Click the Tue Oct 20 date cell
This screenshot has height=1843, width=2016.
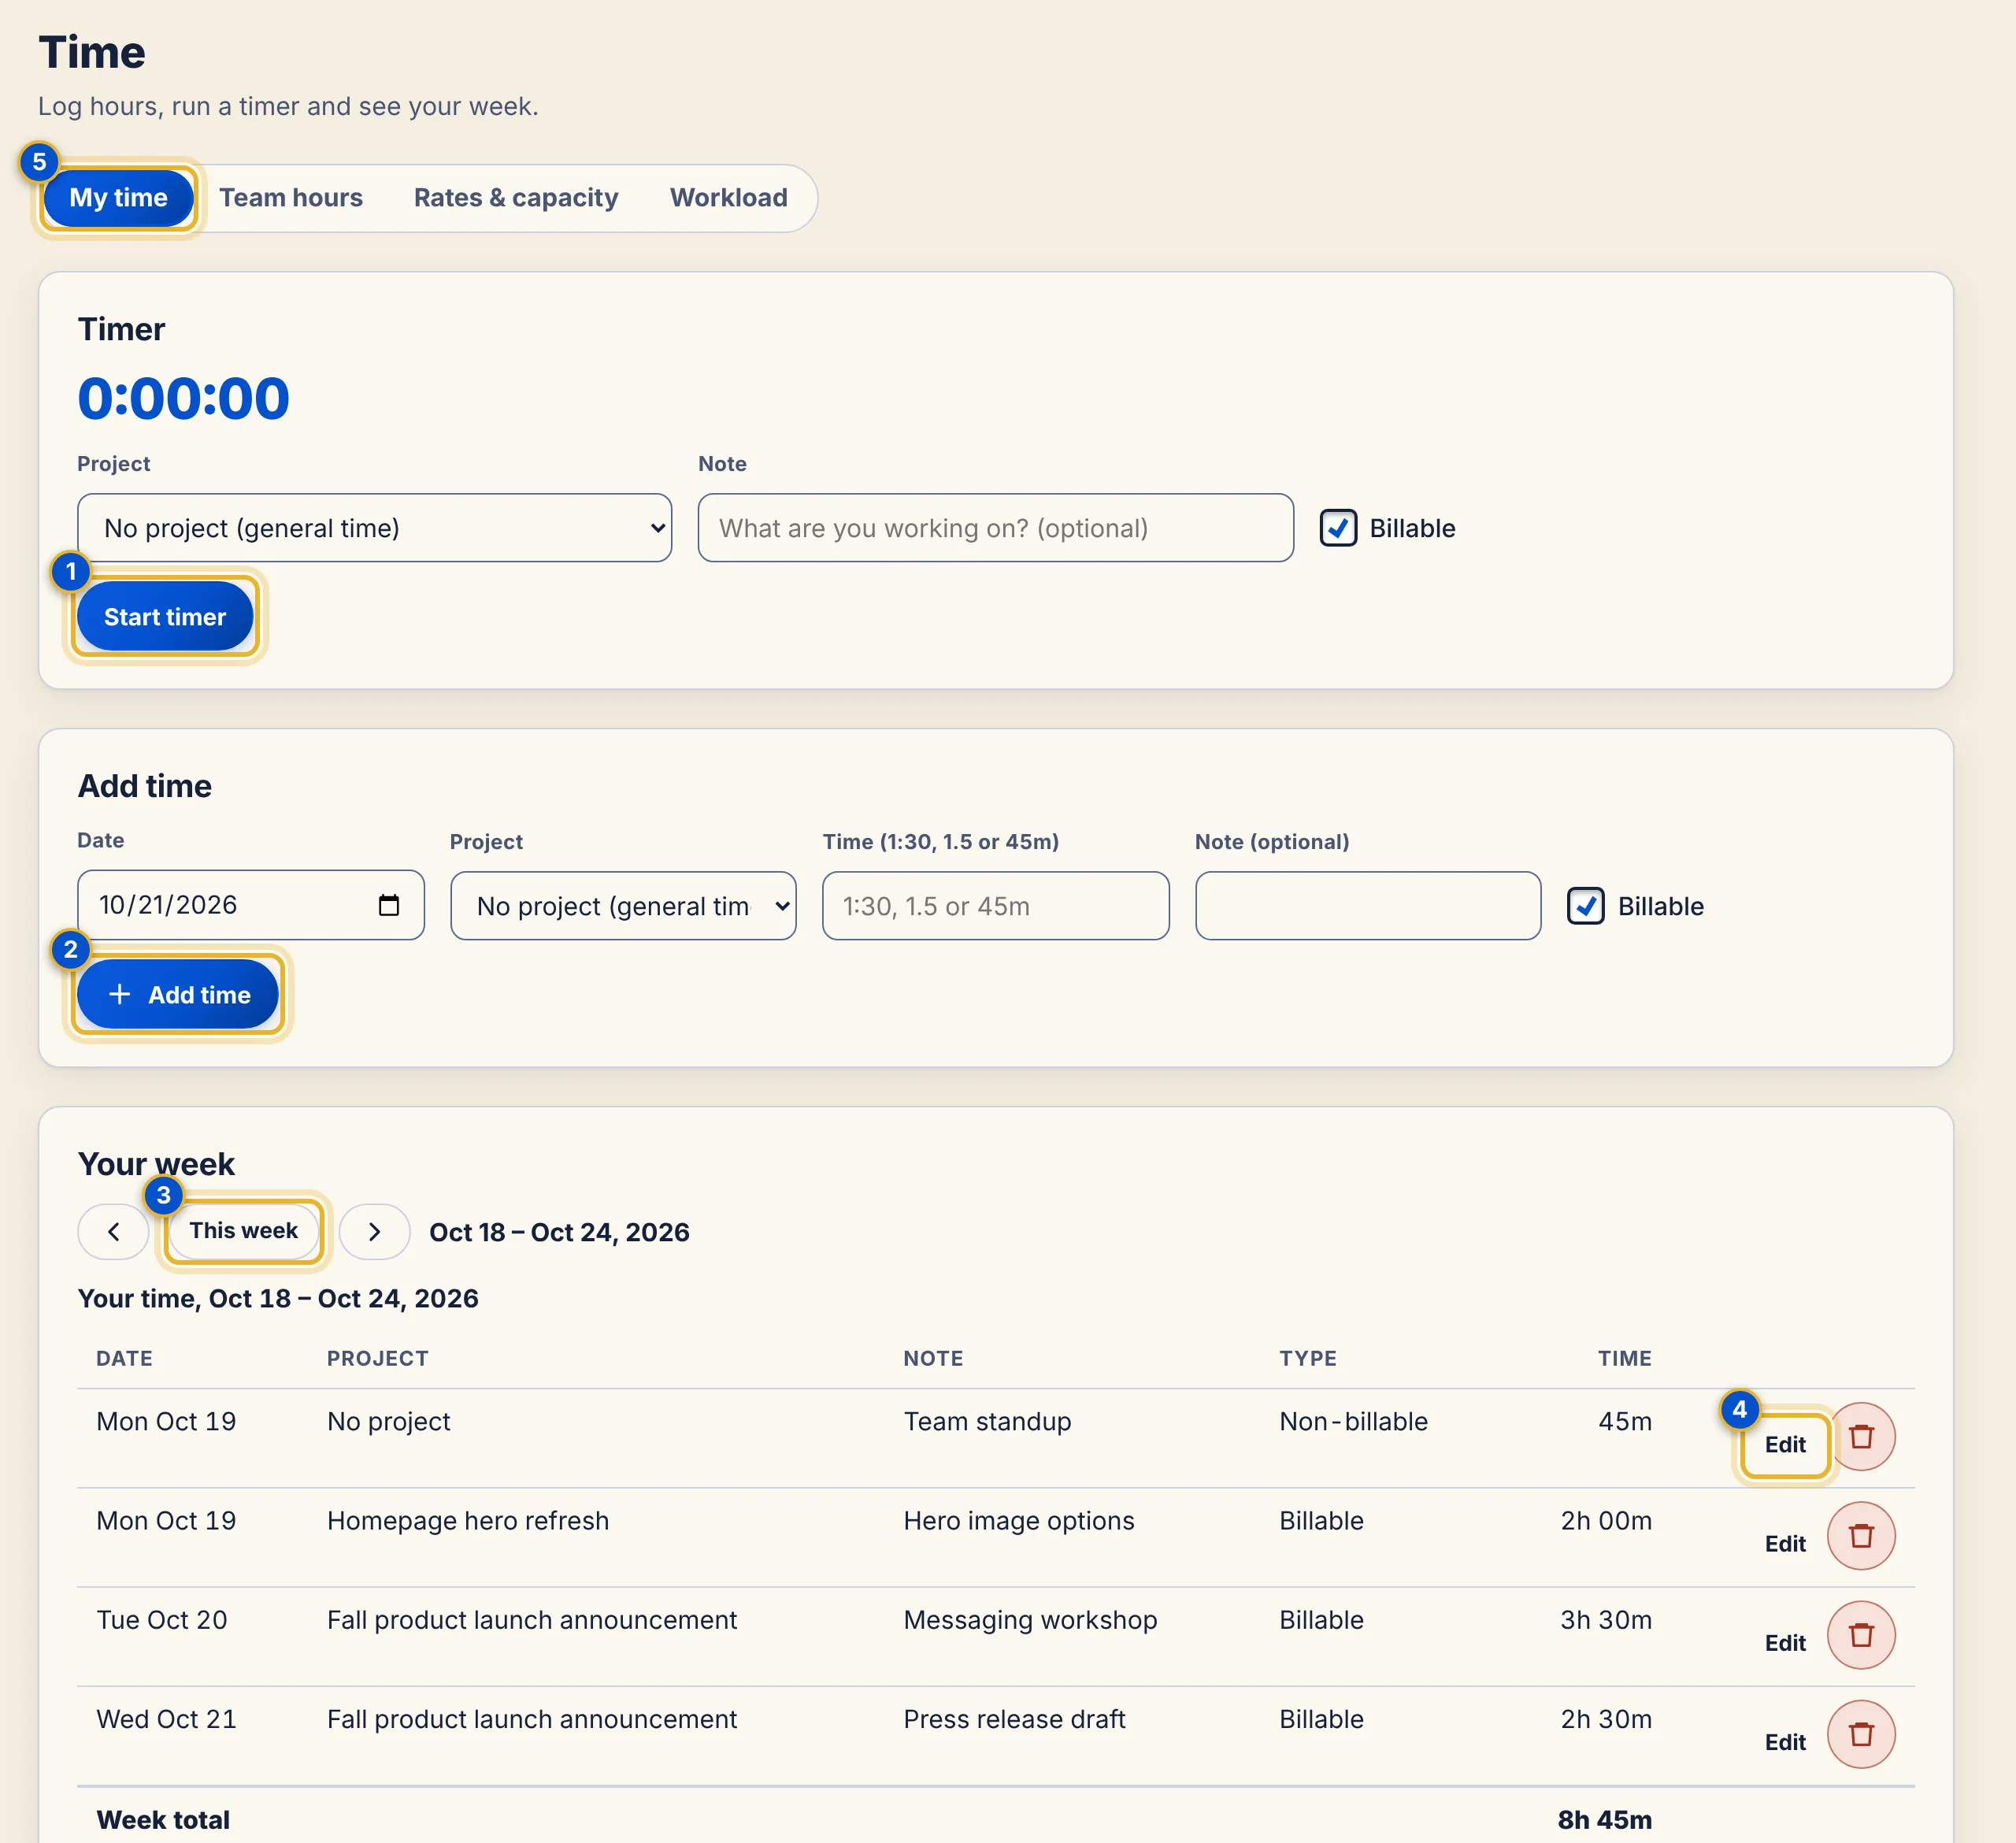(x=162, y=1620)
